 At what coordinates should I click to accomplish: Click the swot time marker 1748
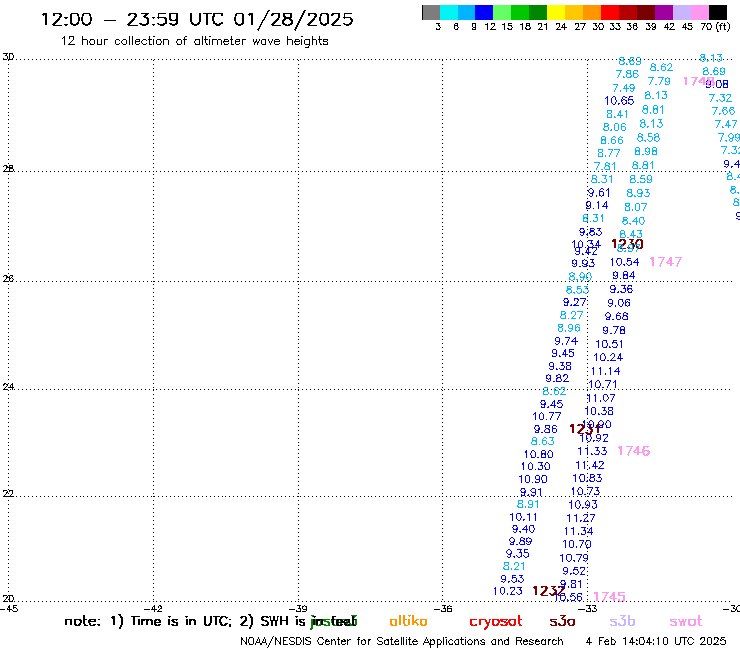tap(698, 81)
